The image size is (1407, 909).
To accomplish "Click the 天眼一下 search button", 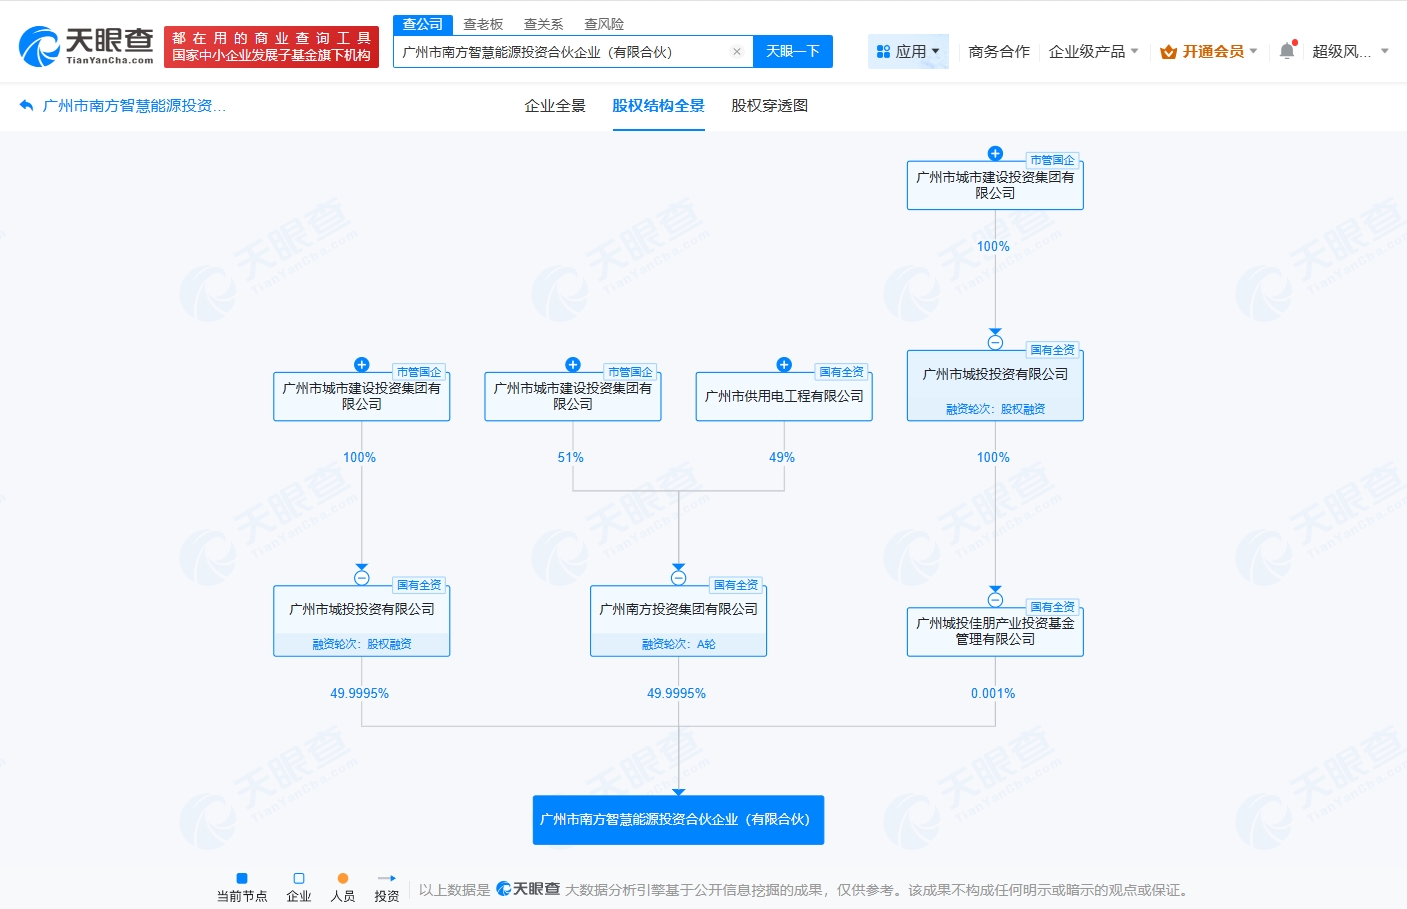I will (793, 51).
